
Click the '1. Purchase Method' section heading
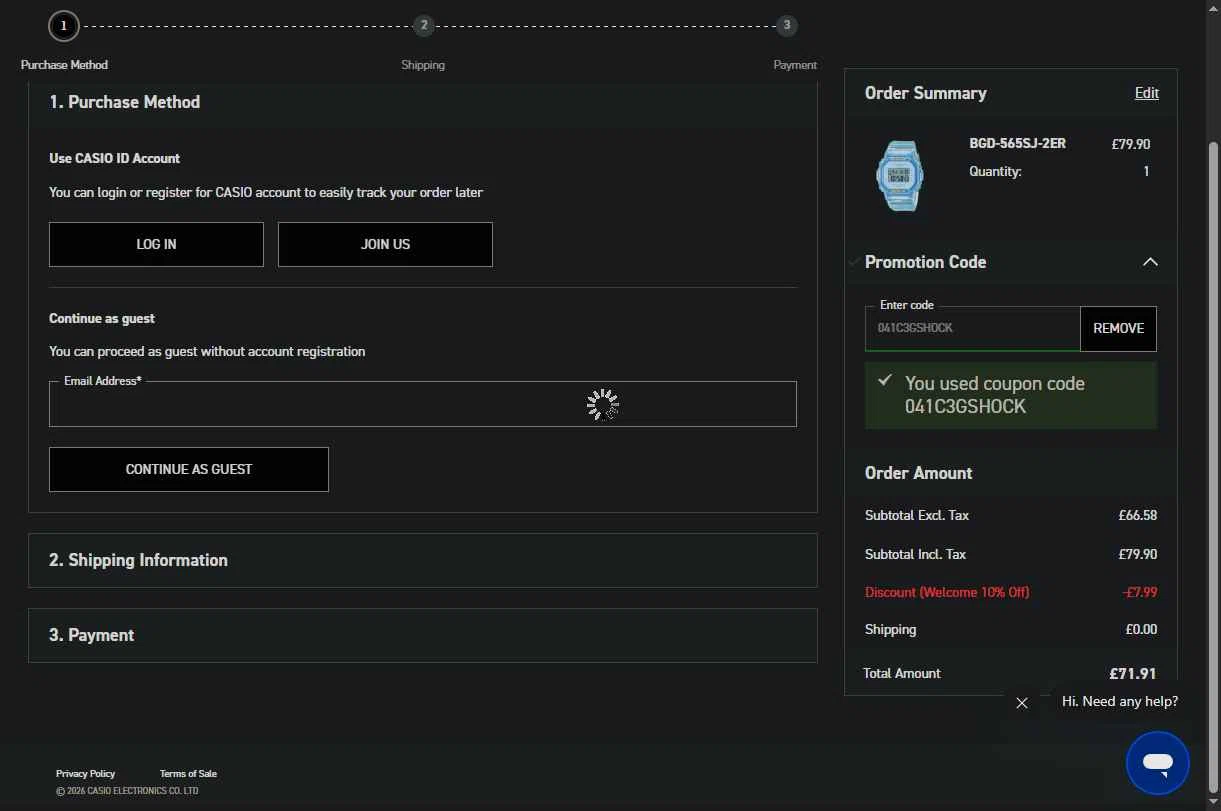tap(125, 102)
